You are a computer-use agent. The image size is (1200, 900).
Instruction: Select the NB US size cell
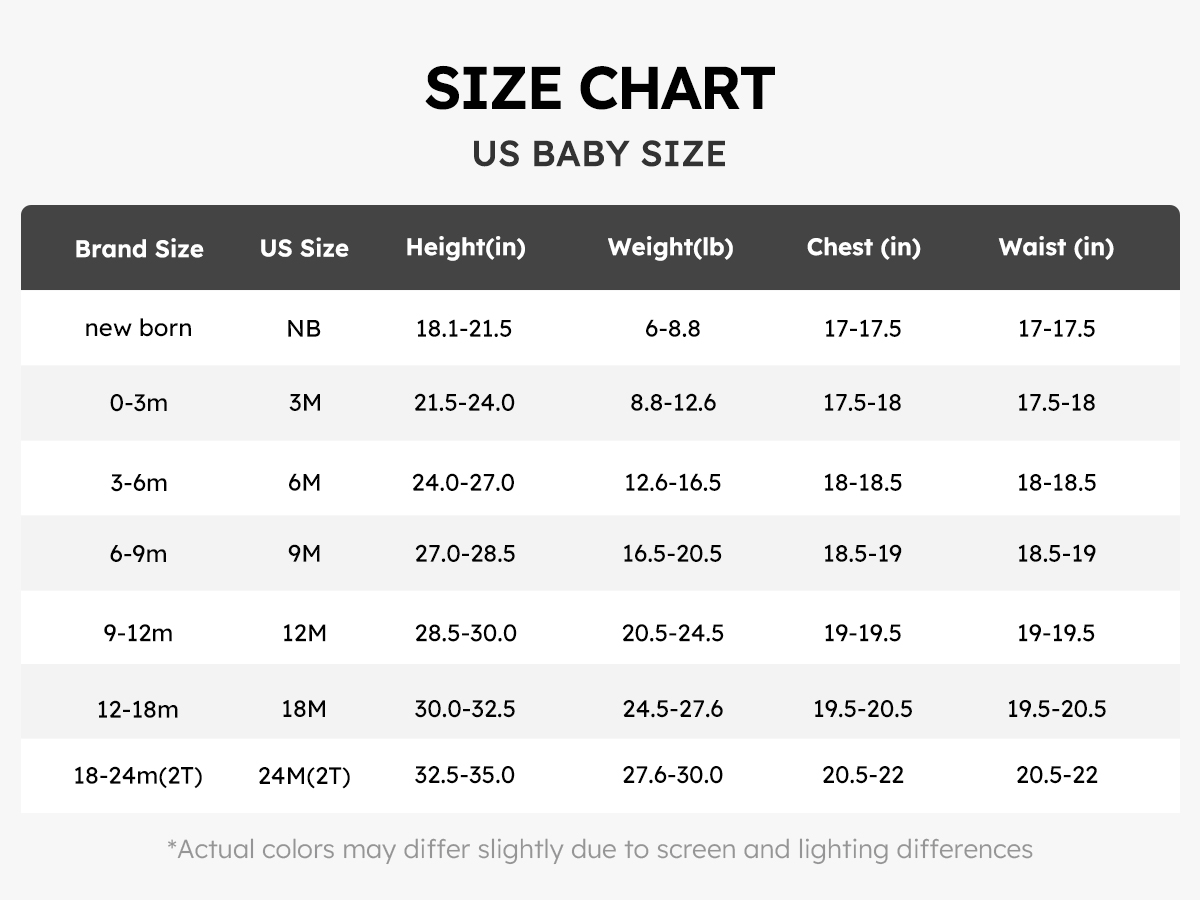point(304,329)
